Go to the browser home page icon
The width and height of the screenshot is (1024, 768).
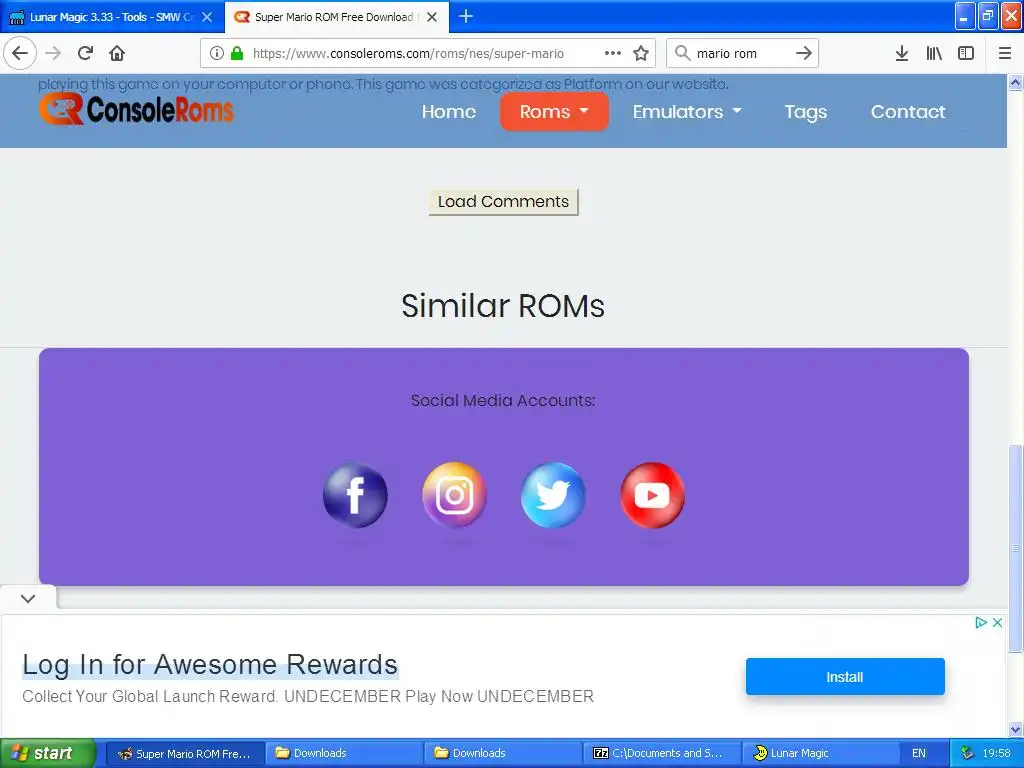117,53
